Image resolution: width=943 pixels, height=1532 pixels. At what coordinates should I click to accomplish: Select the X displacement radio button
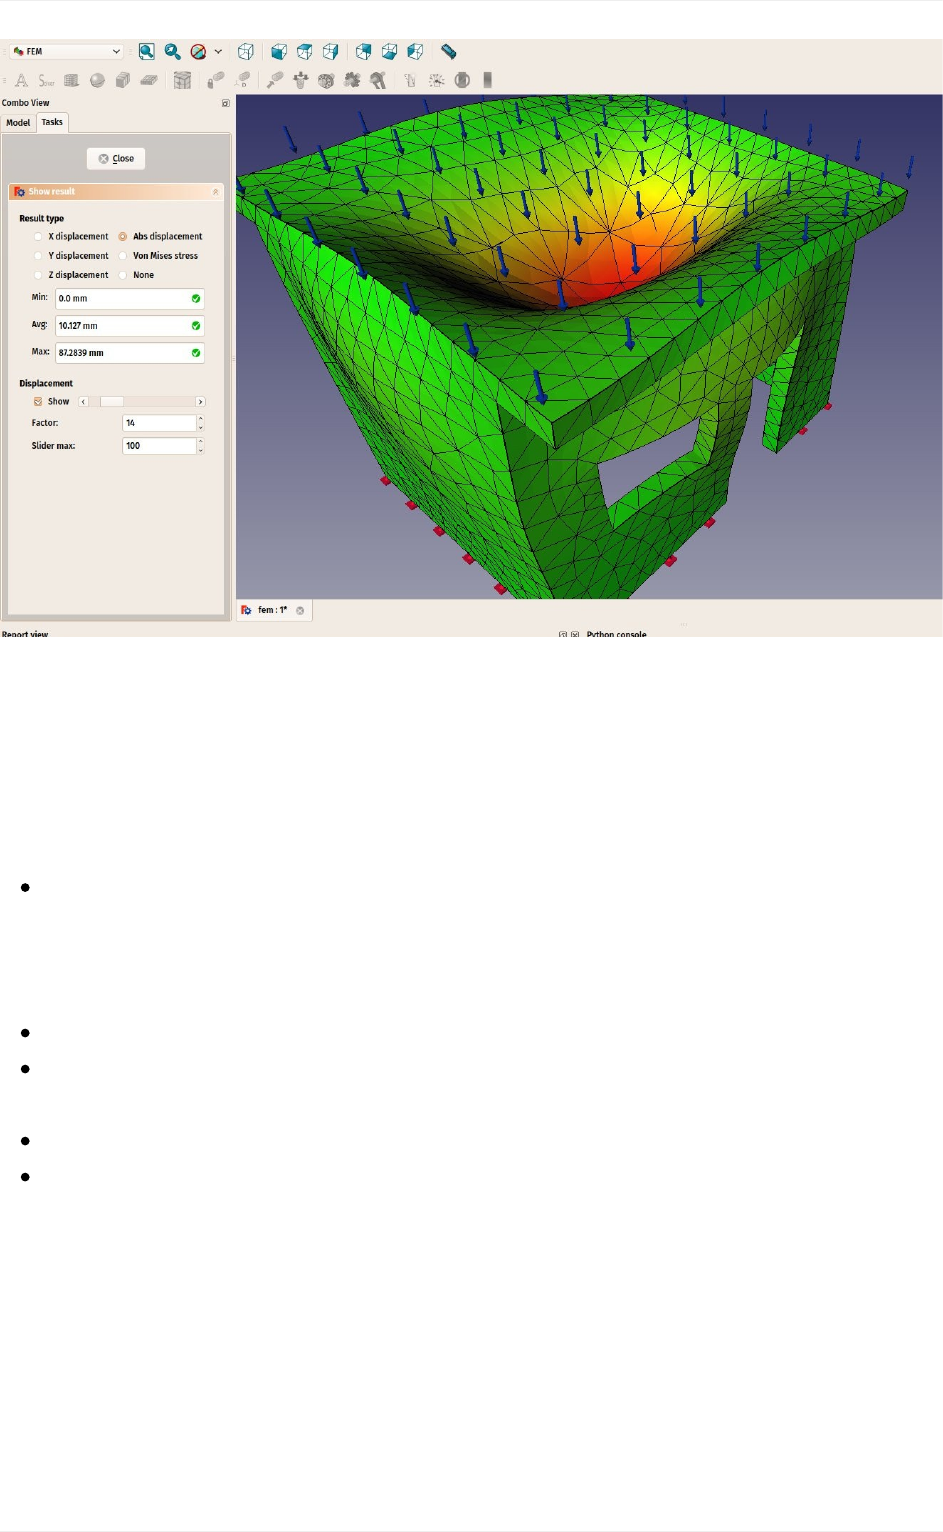[38, 237]
